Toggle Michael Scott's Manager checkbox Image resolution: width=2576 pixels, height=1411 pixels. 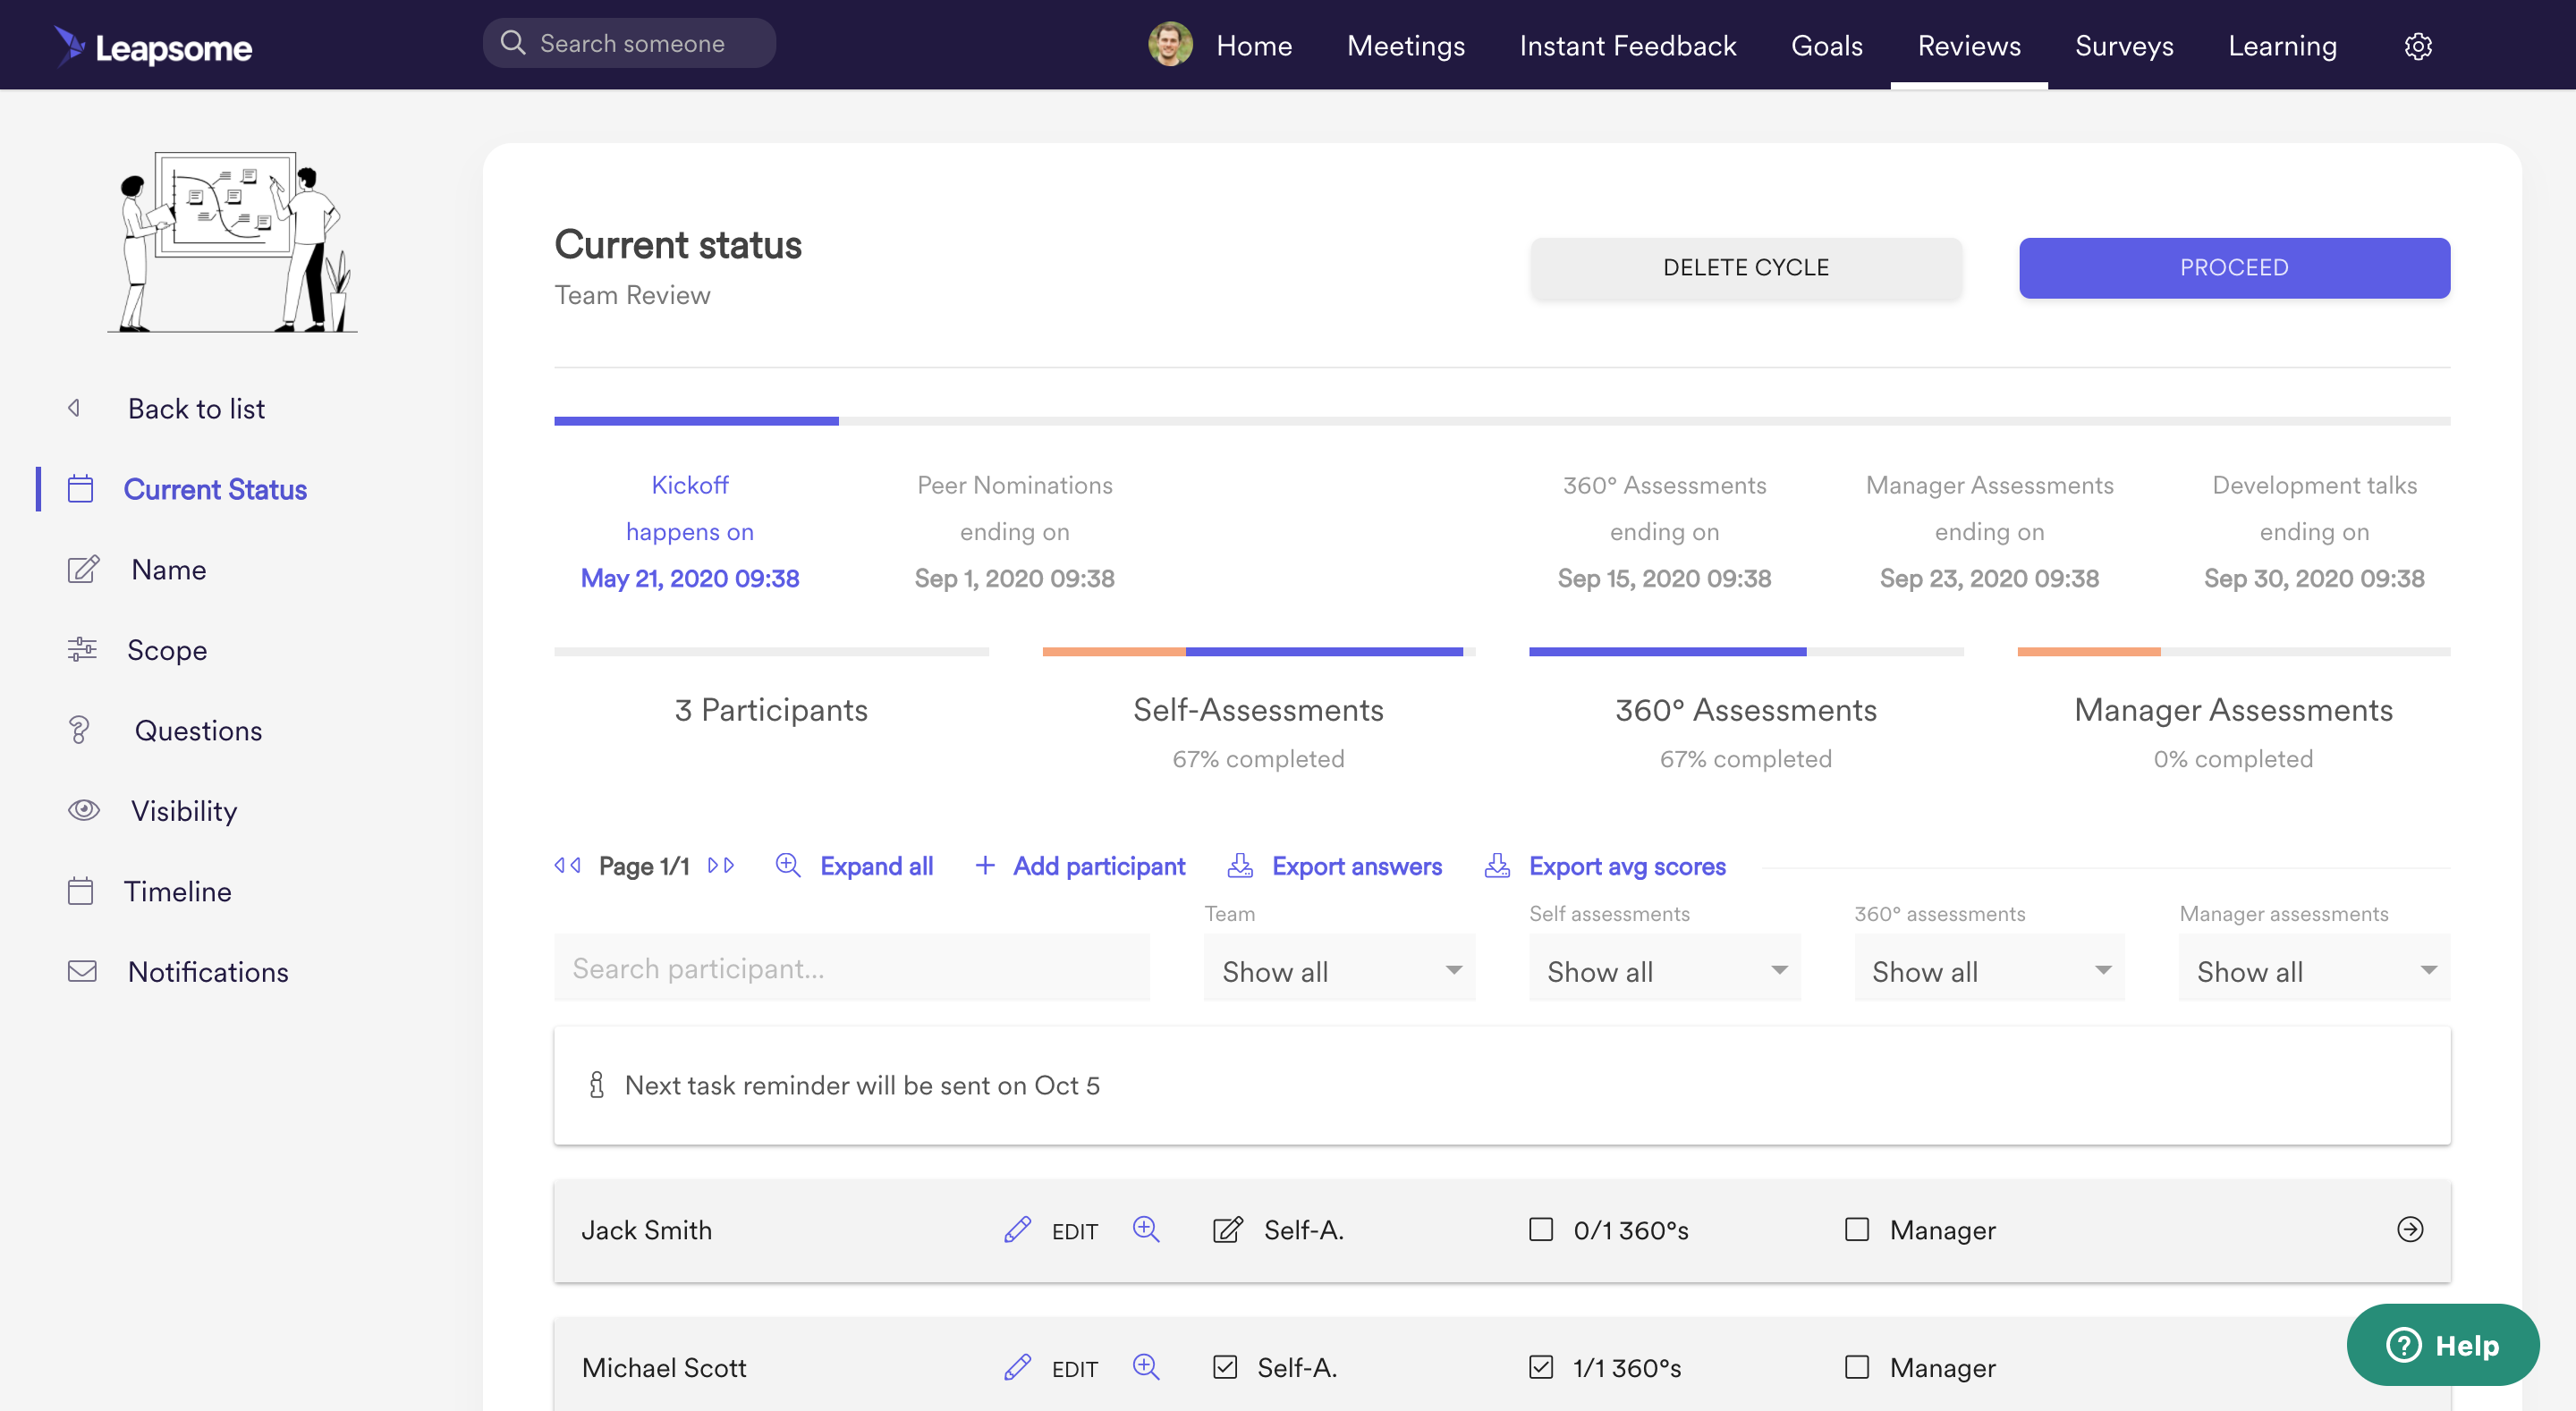click(1857, 1366)
